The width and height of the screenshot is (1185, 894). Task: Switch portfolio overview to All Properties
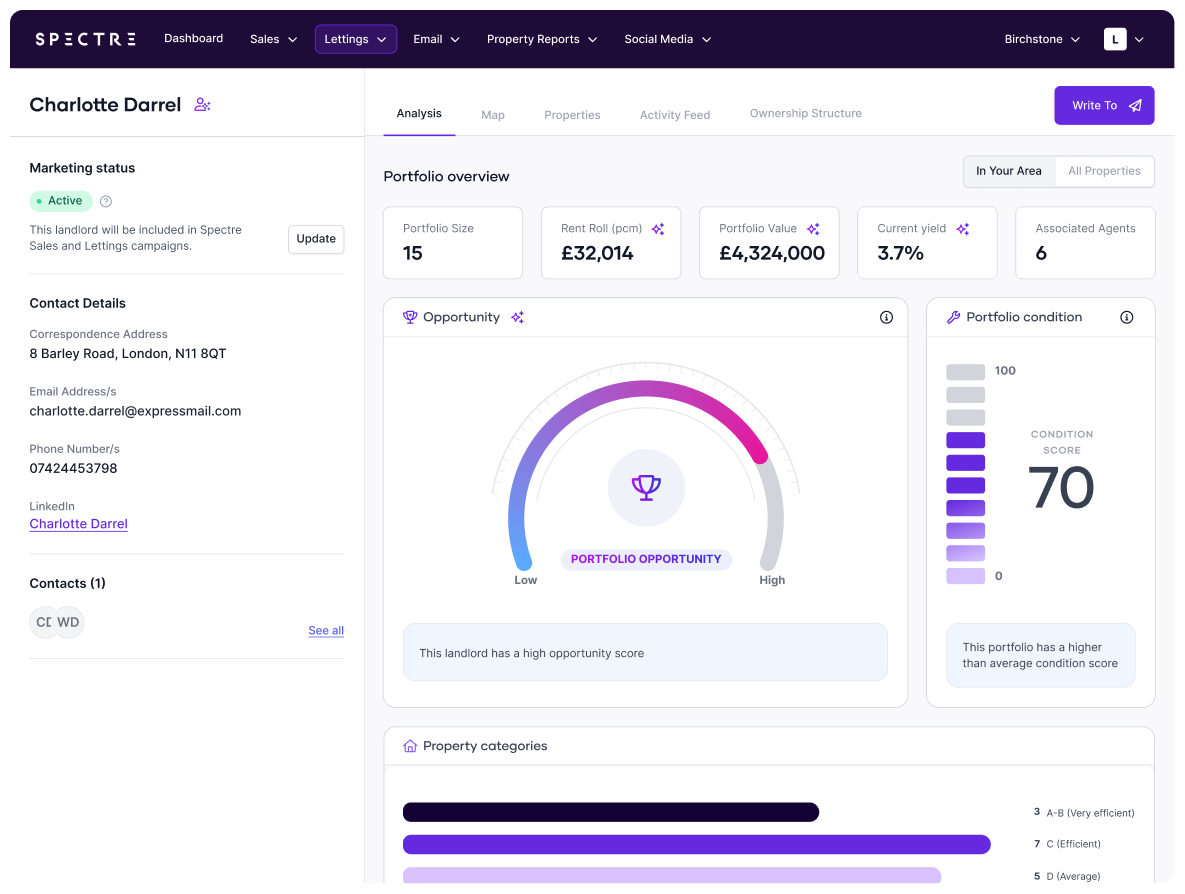coord(1104,170)
